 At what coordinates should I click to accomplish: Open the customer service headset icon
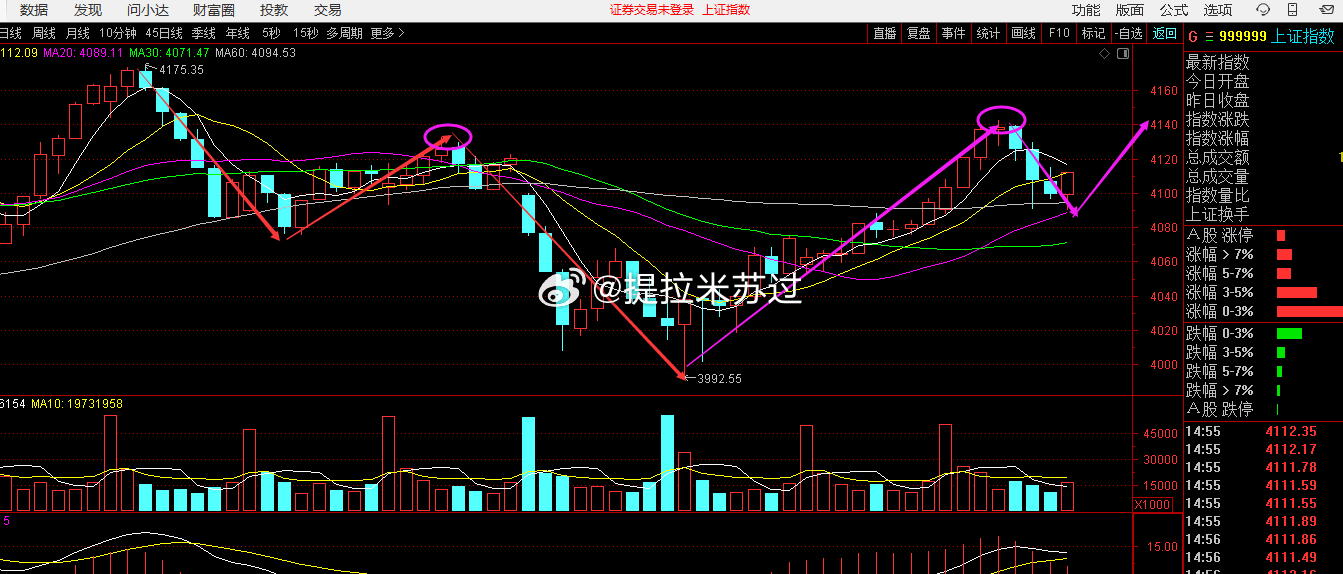1263,10
